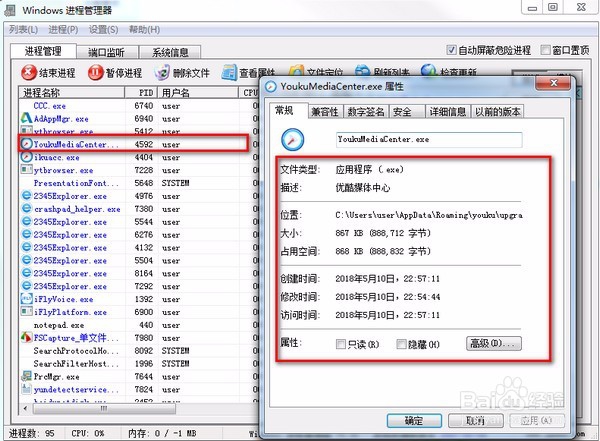Image resolution: width=600 pixels, height=441 pixels.
Task: Click the 检查更新 globe icon
Action: pyautogui.click(x=429, y=70)
